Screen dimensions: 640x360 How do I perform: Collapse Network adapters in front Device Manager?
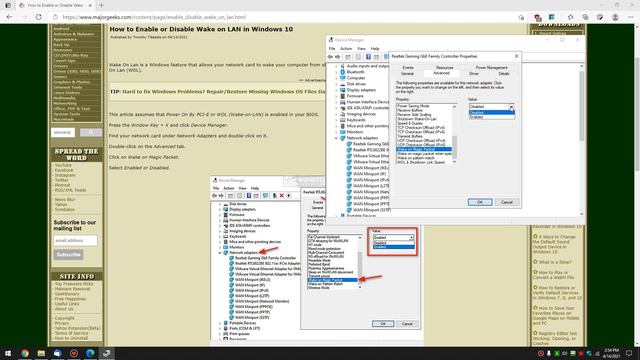click(336, 138)
